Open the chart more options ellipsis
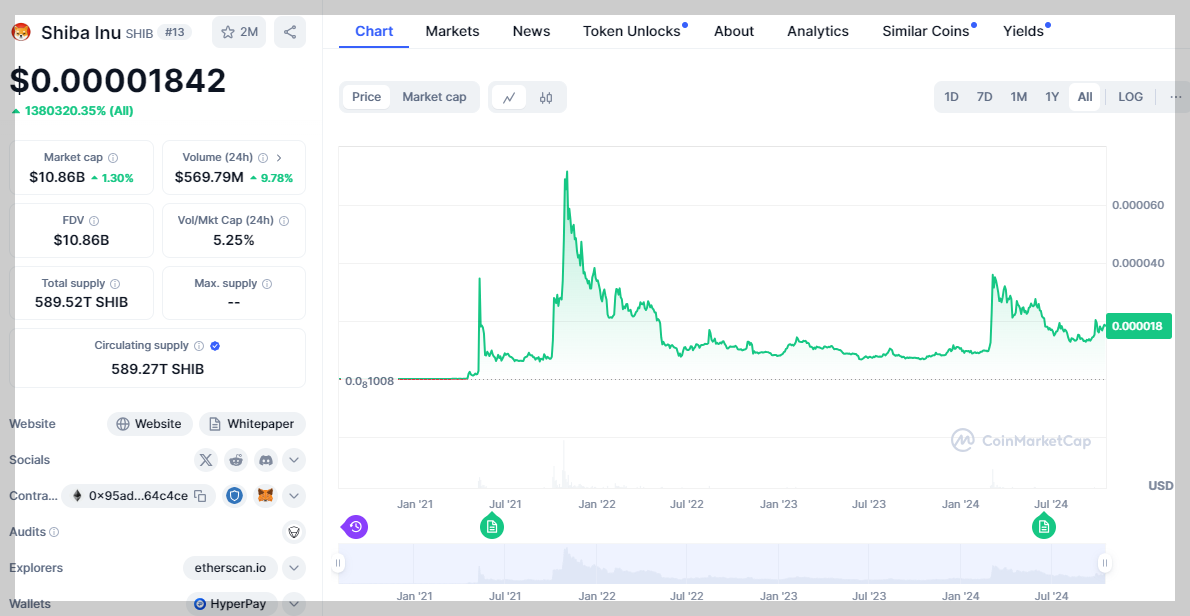Viewport: 1190px width, 616px height. coord(1176,97)
